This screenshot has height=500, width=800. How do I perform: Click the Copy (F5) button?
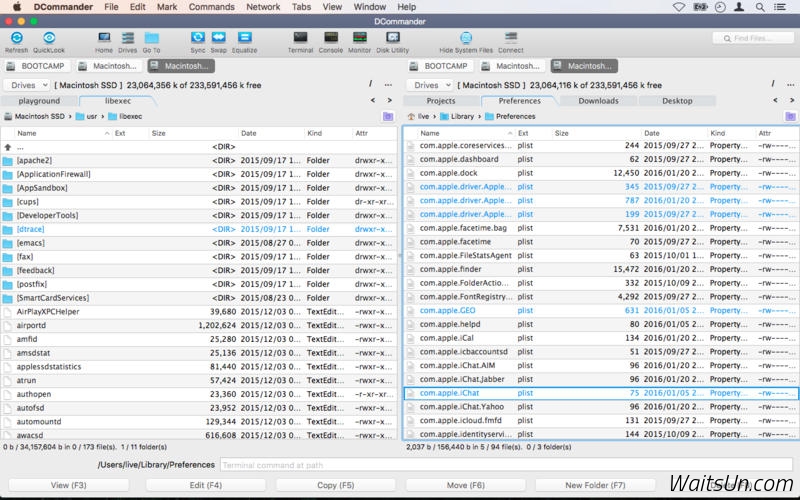point(335,485)
